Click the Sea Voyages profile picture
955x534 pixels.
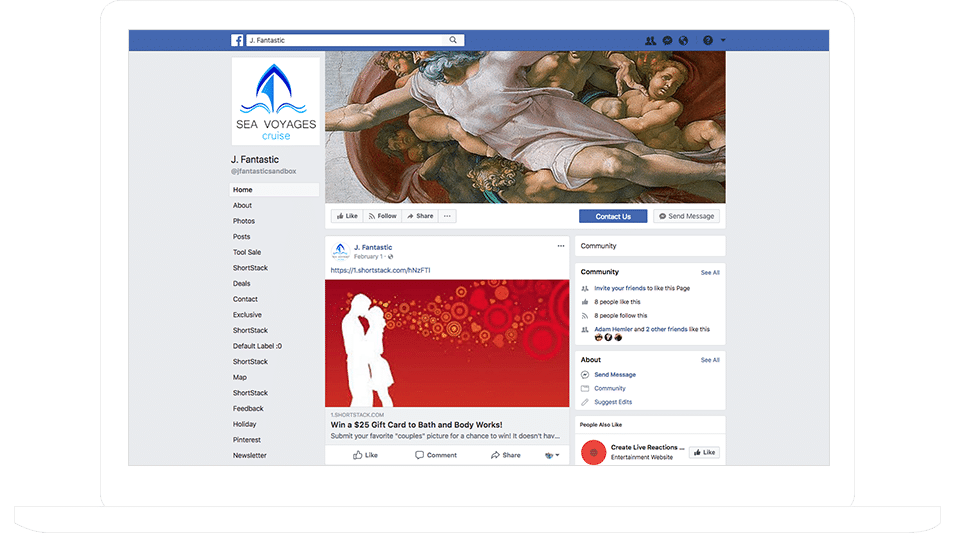(275, 101)
